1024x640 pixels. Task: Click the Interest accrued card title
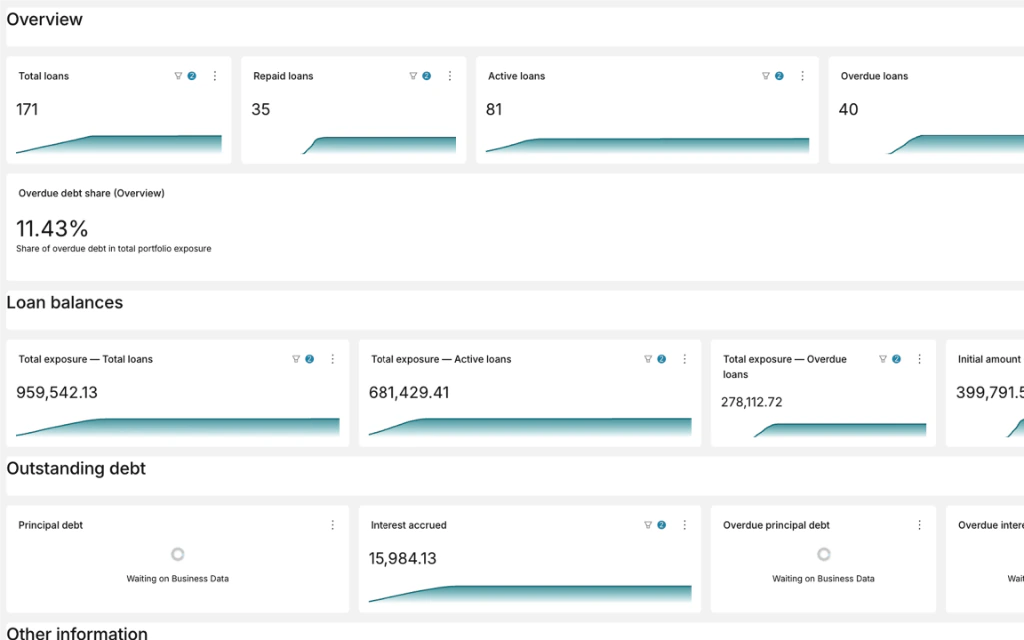point(409,525)
